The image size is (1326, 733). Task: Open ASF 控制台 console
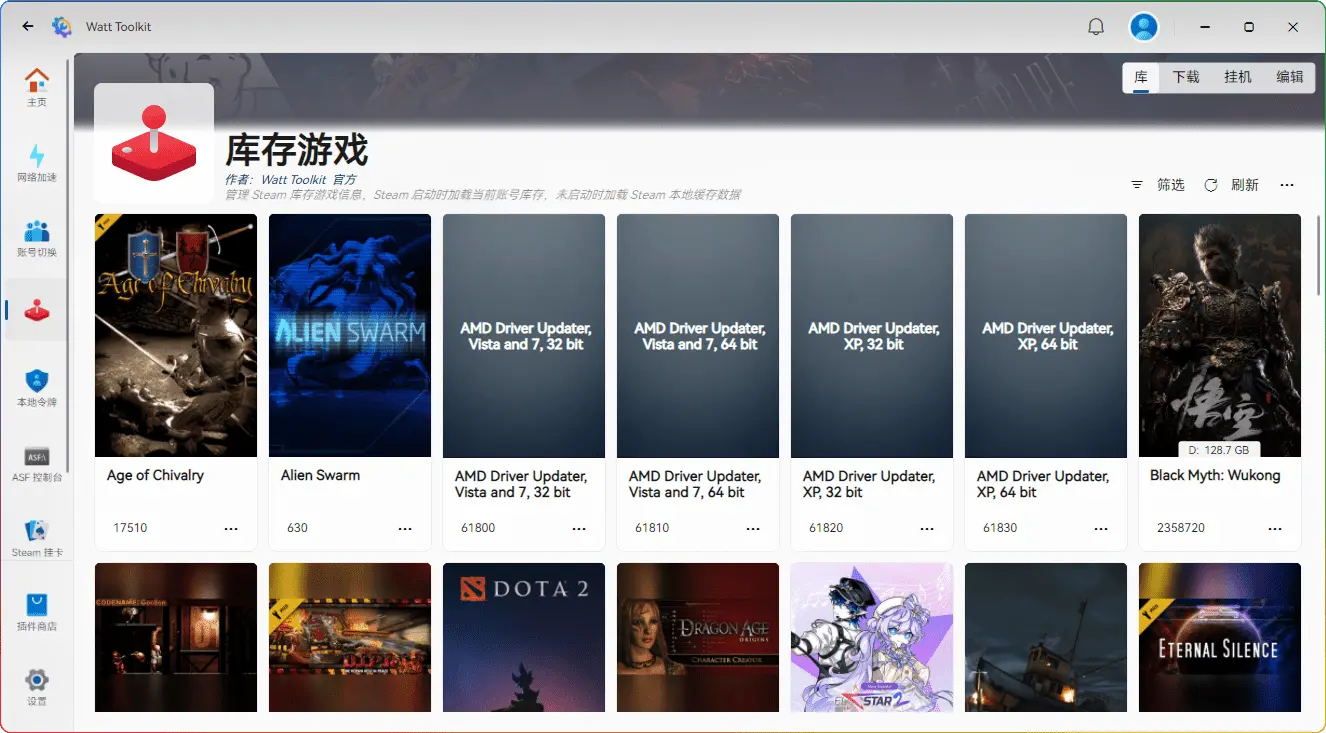(37, 463)
